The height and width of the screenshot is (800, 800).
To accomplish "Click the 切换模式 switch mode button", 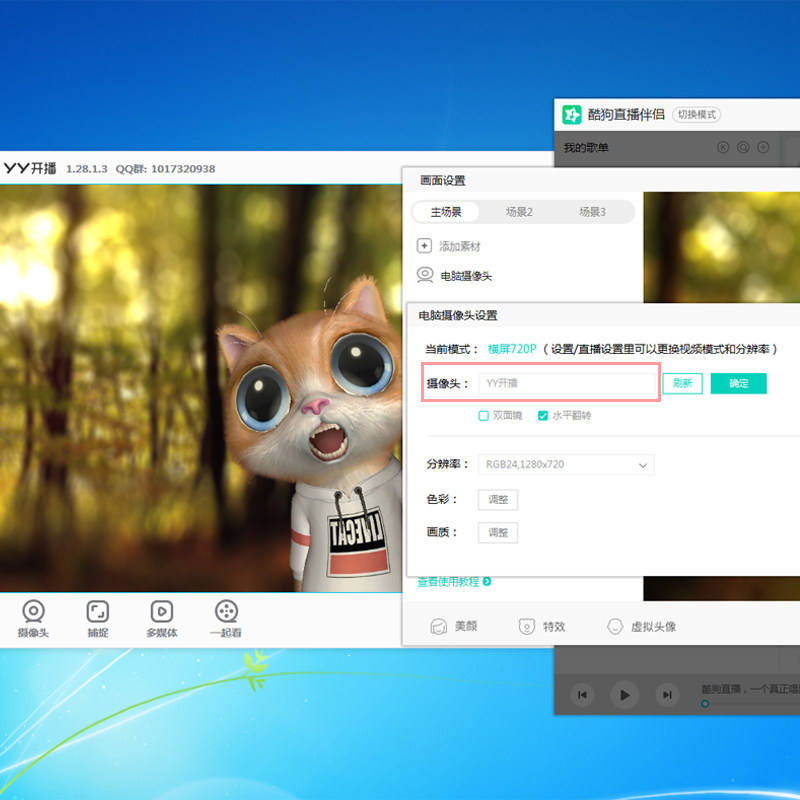I will [696, 114].
